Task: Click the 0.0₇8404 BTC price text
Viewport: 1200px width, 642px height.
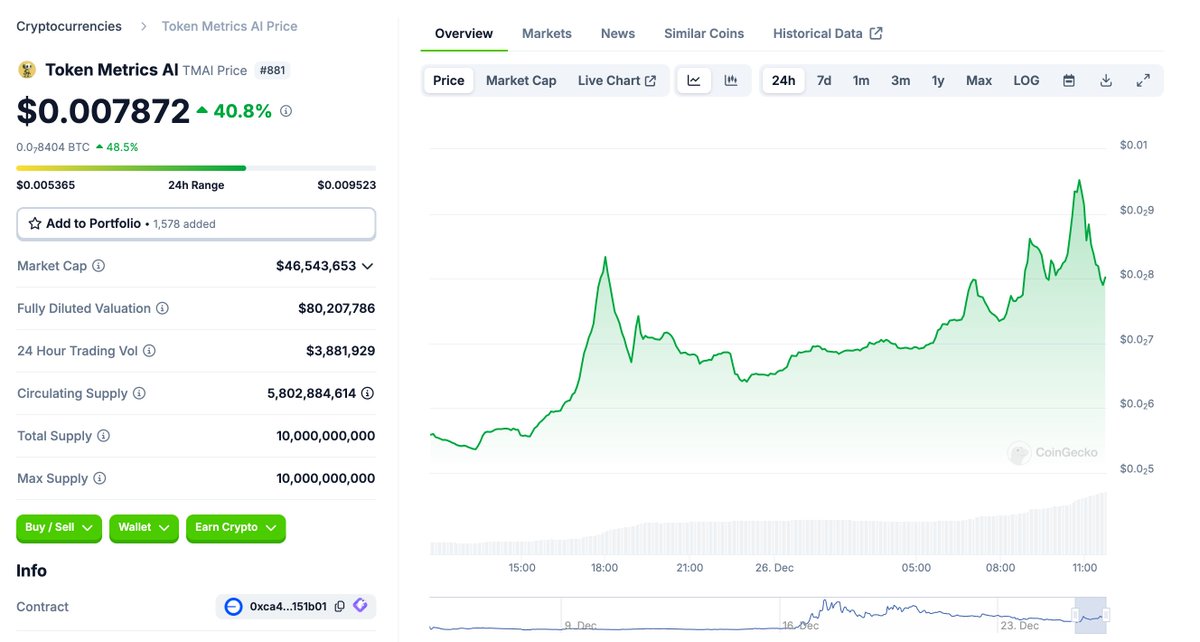Action: tap(53, 147)
